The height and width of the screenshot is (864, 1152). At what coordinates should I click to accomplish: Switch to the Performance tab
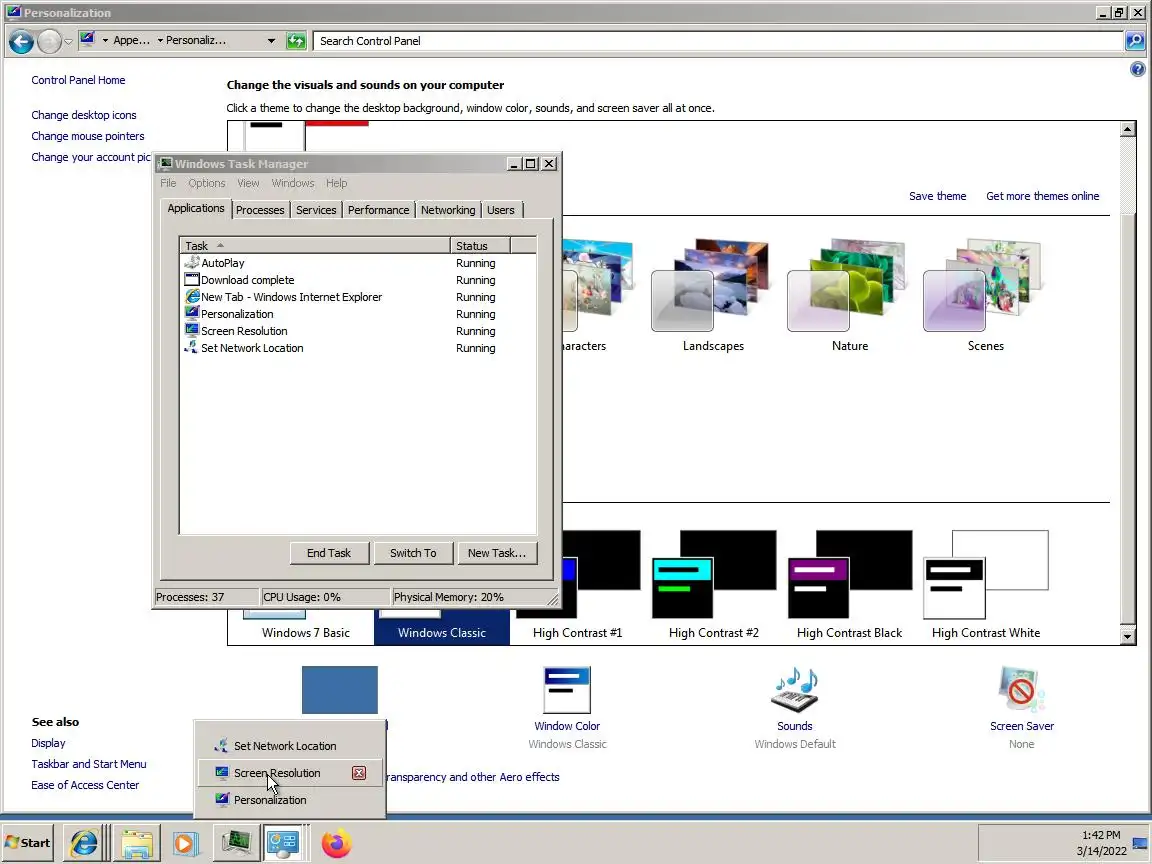point(378,210)
